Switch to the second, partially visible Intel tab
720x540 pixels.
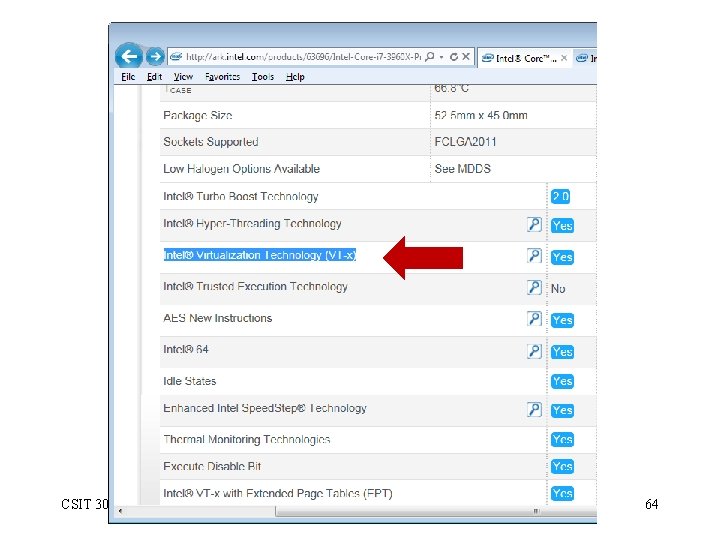pyautogui.click(x=586, y=58)
